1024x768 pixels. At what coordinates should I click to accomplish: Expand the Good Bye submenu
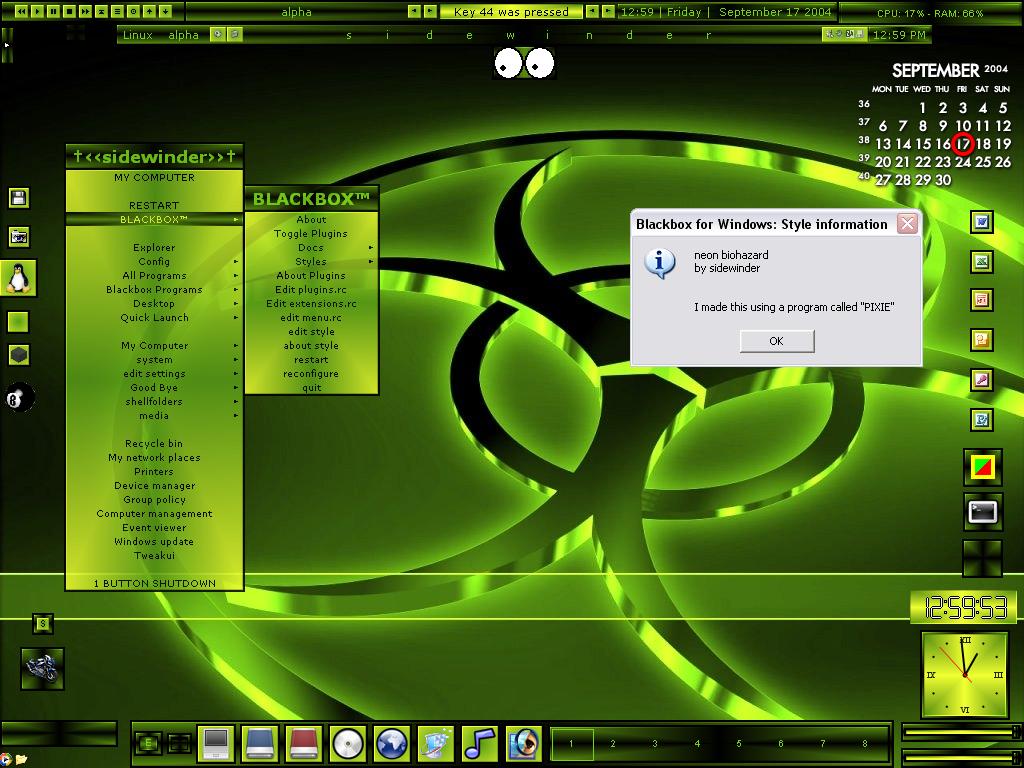pos(154,387)
